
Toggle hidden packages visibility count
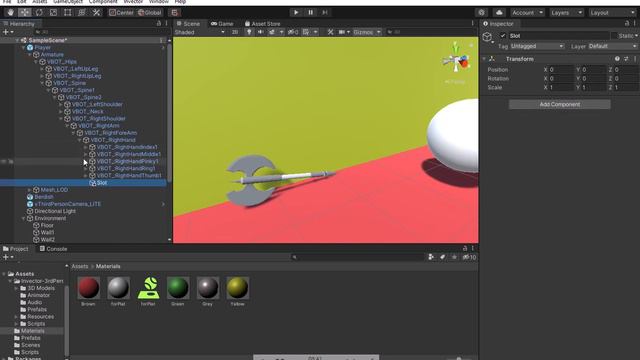[469, 257]
